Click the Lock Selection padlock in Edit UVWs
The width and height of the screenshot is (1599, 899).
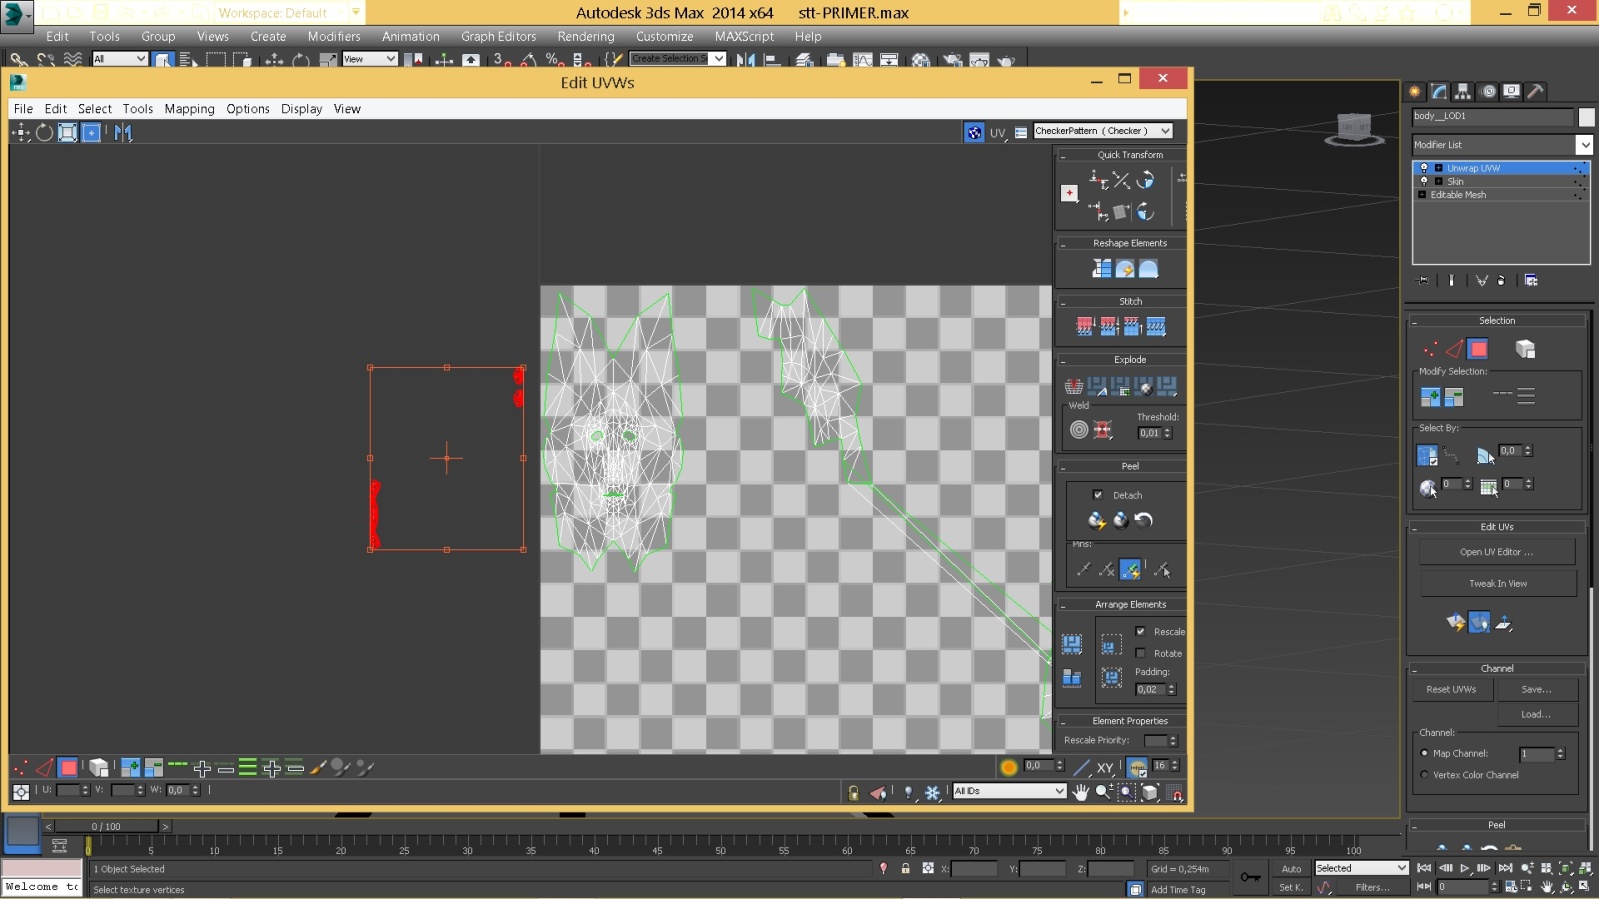pyautogui.click(x=853, y=792)
